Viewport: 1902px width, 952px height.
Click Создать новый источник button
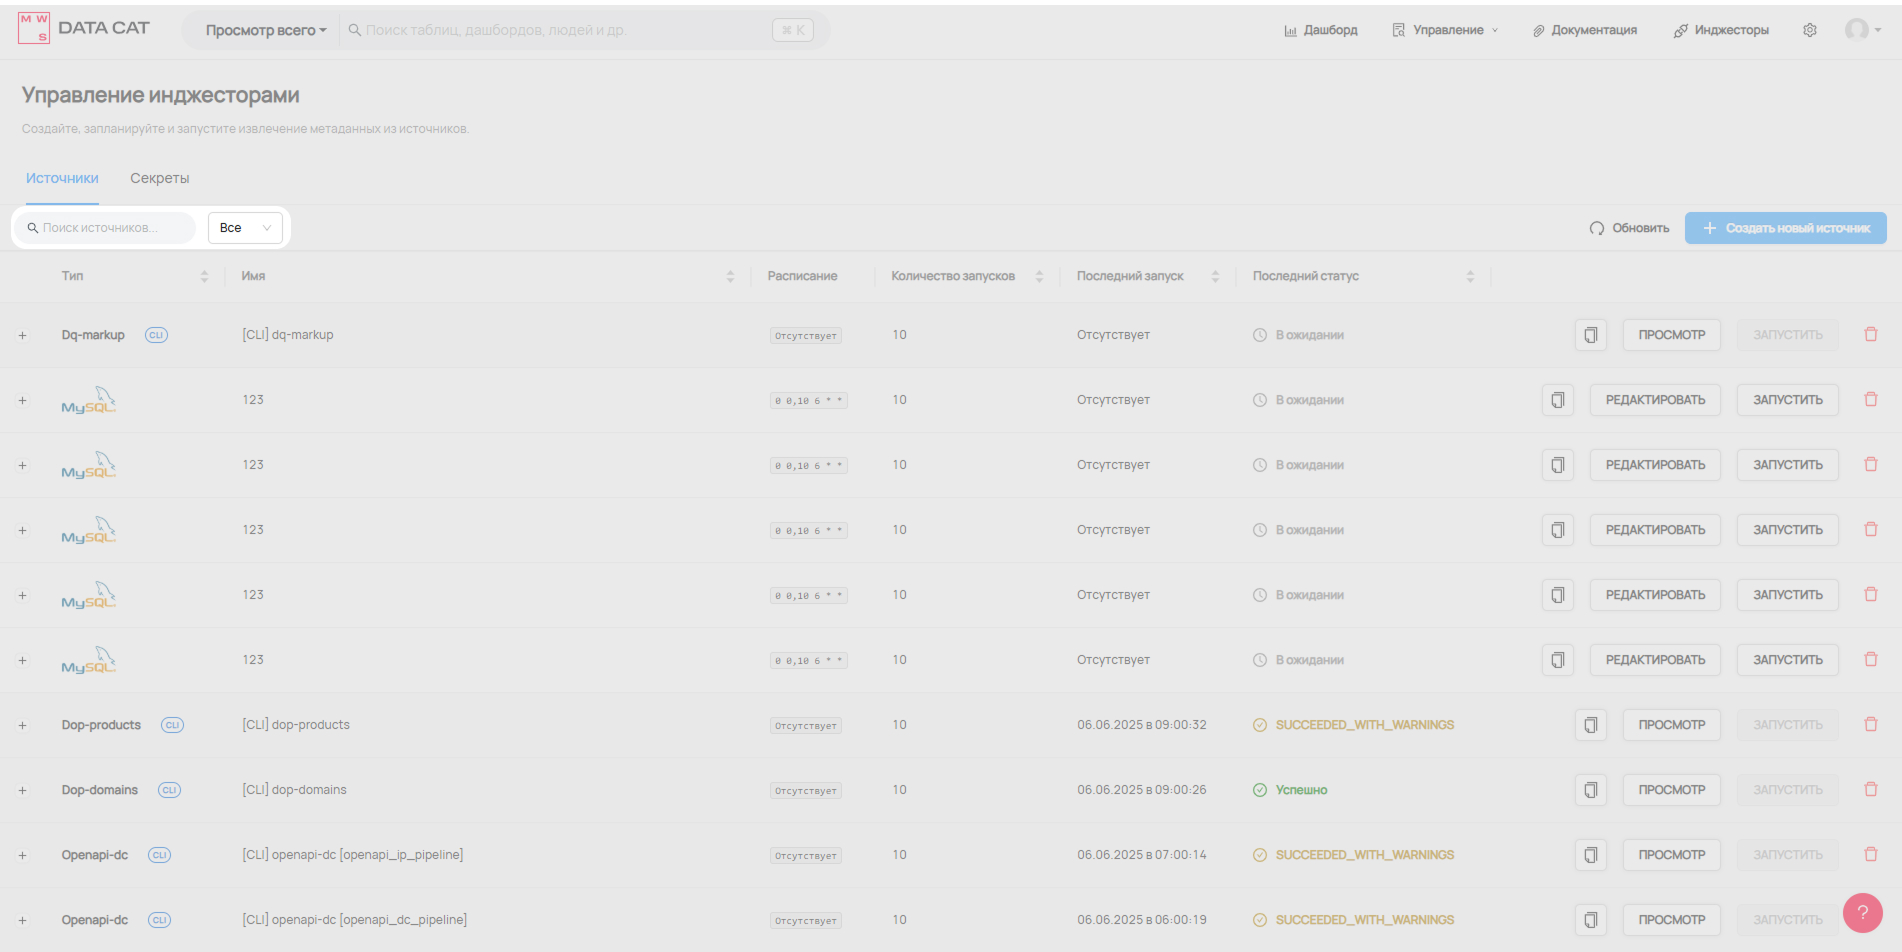click(x=1785, y=228)
